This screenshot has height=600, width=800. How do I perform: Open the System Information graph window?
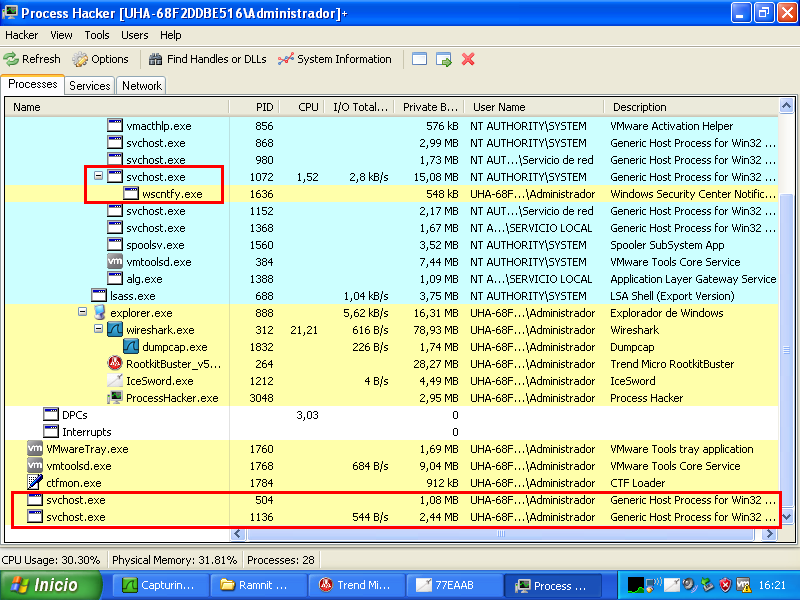pyautogui.click(x=335, y=59)
